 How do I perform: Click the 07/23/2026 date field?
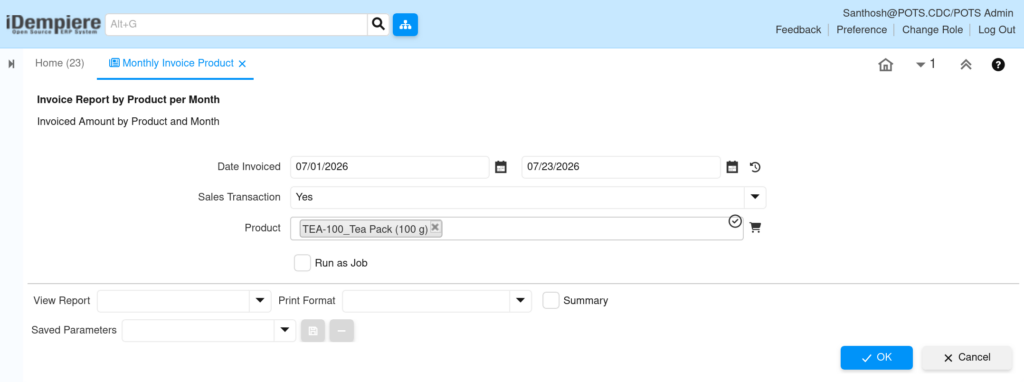tap(621, 167)
